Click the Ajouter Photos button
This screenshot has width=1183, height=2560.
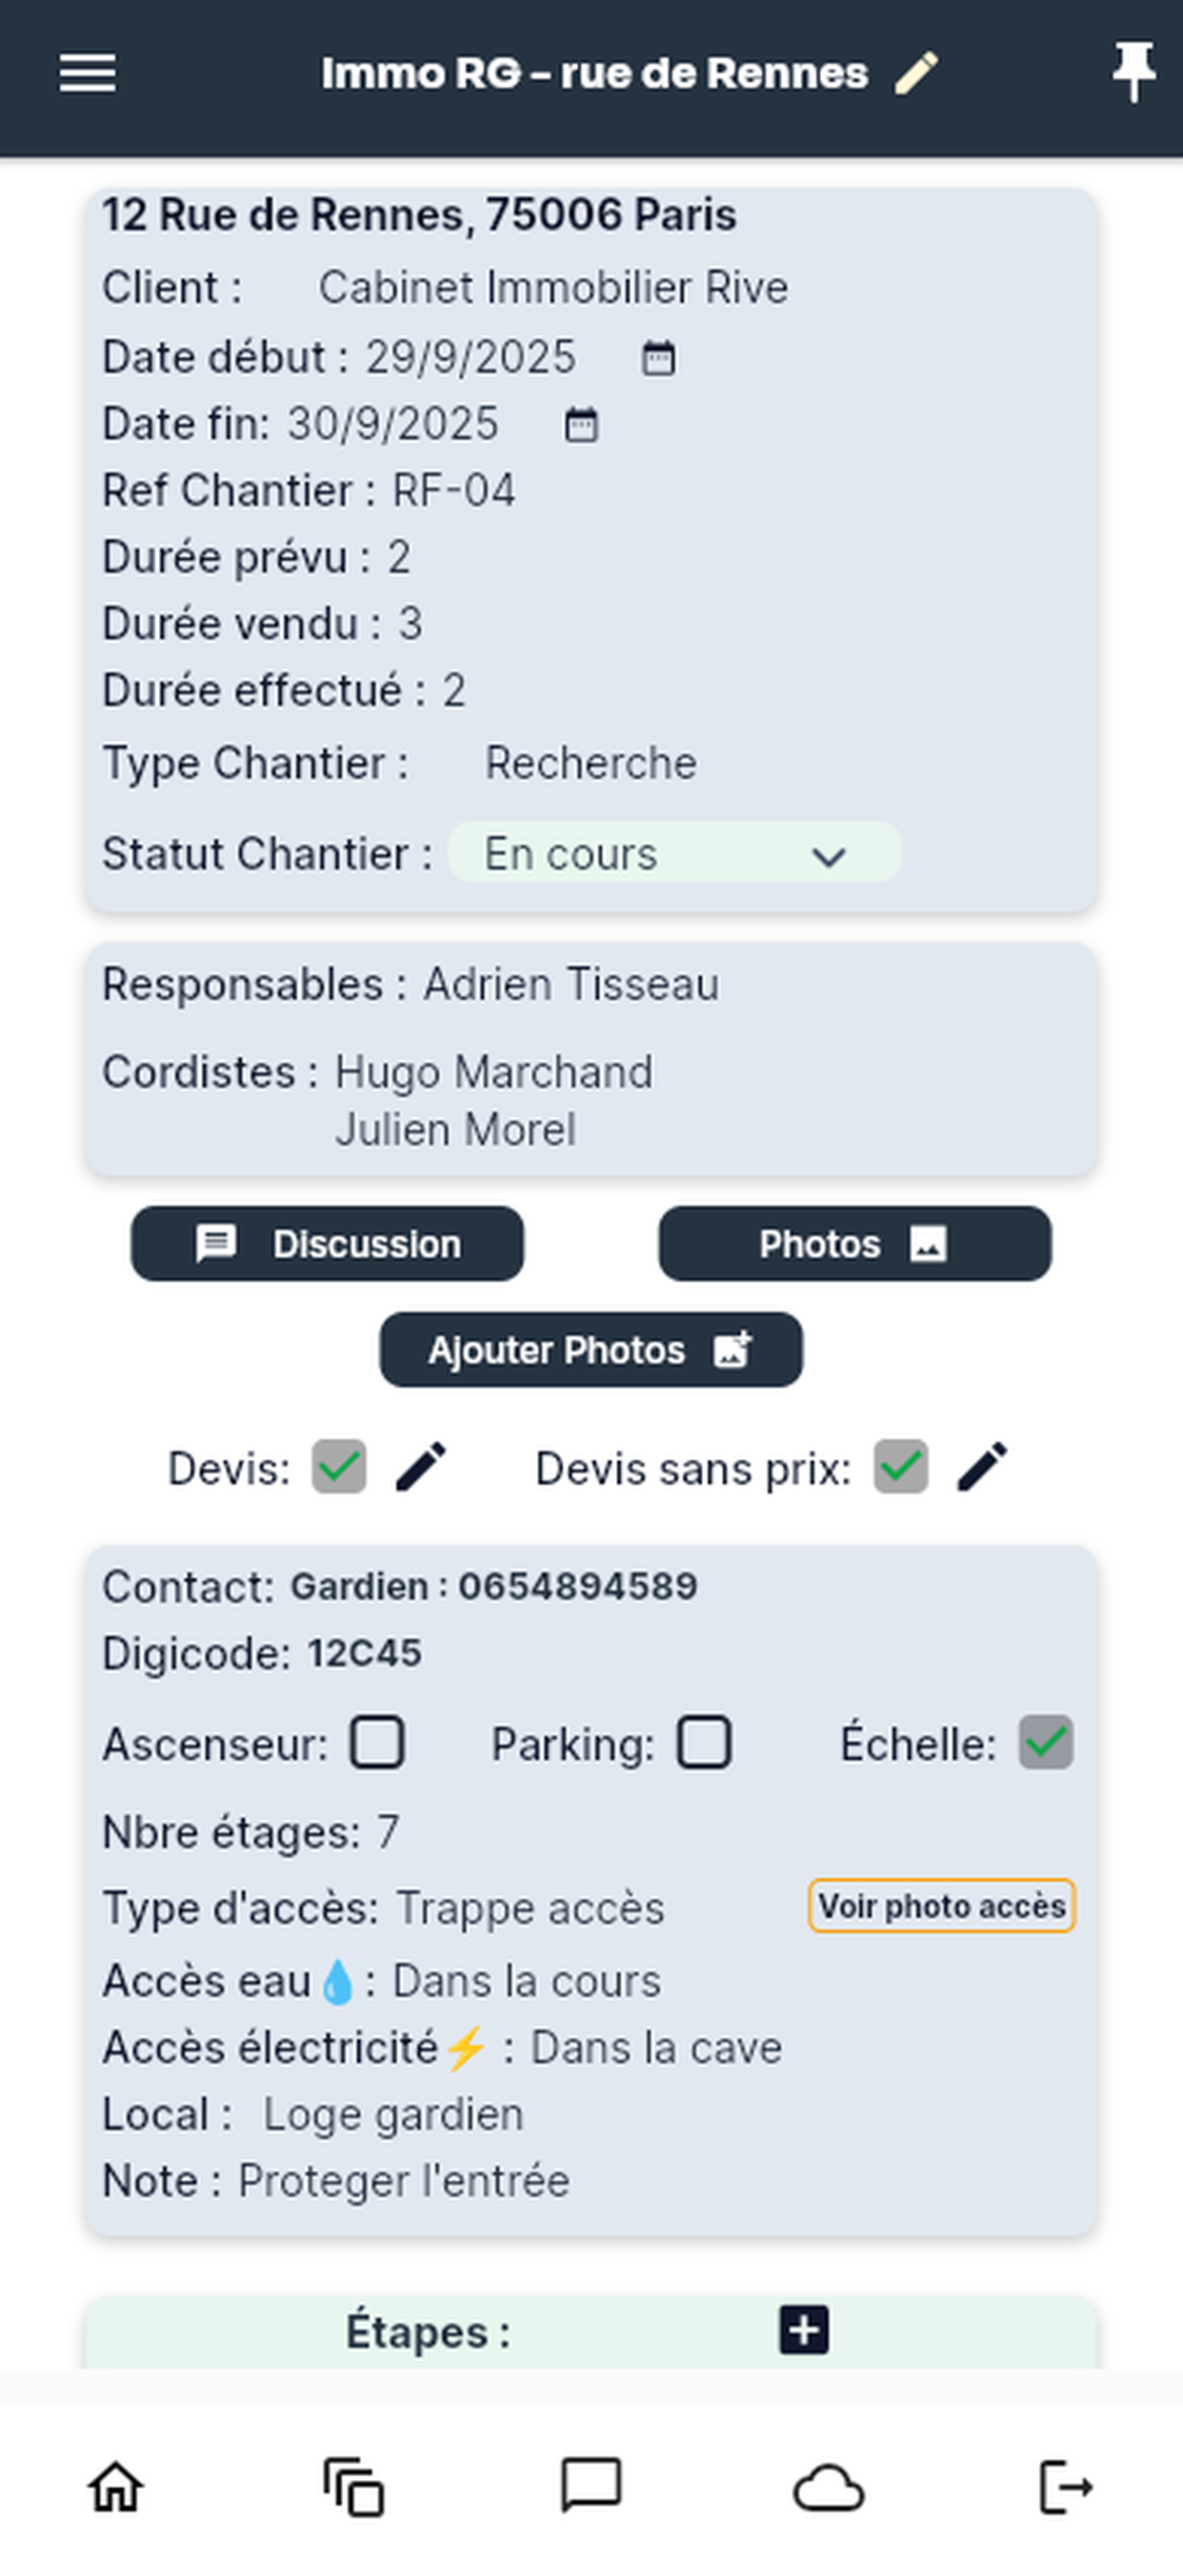coord(590,1350)
